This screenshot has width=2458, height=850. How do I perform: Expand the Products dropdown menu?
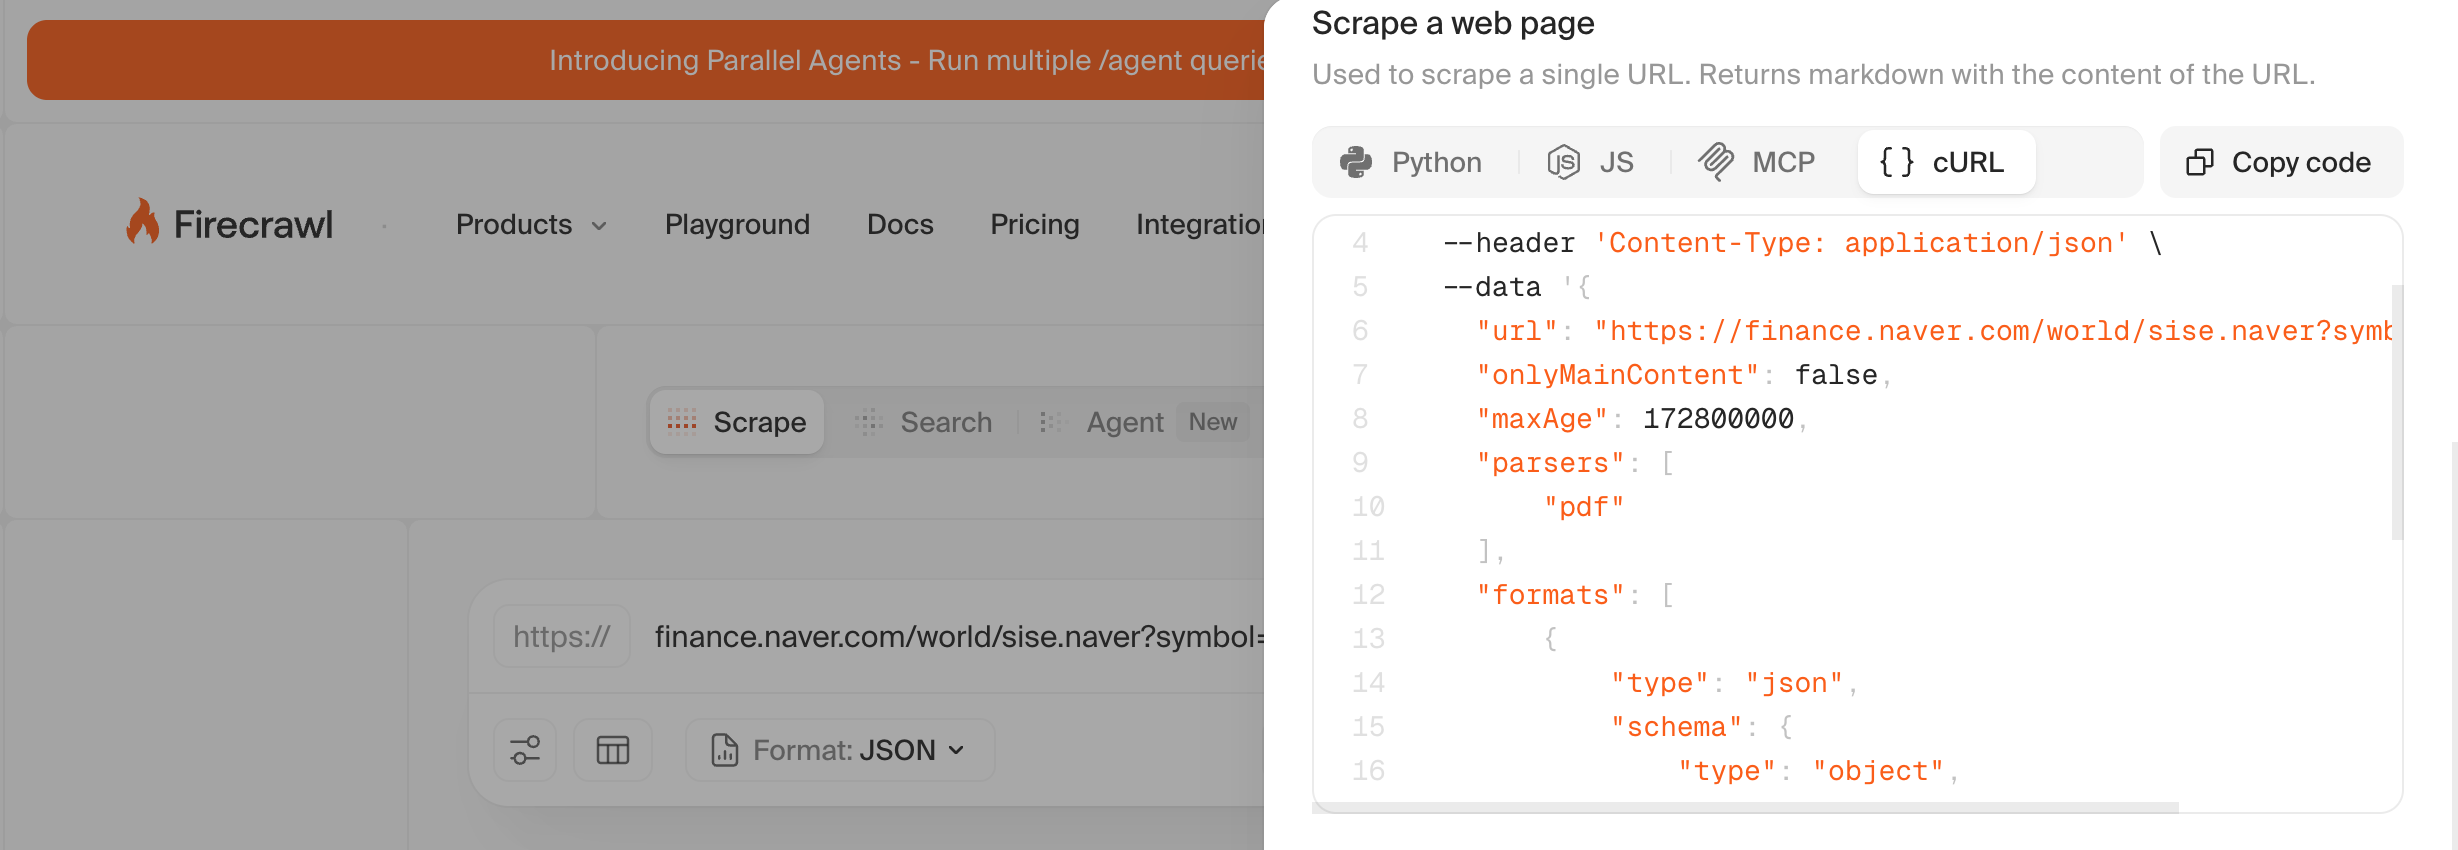point(531,225)
